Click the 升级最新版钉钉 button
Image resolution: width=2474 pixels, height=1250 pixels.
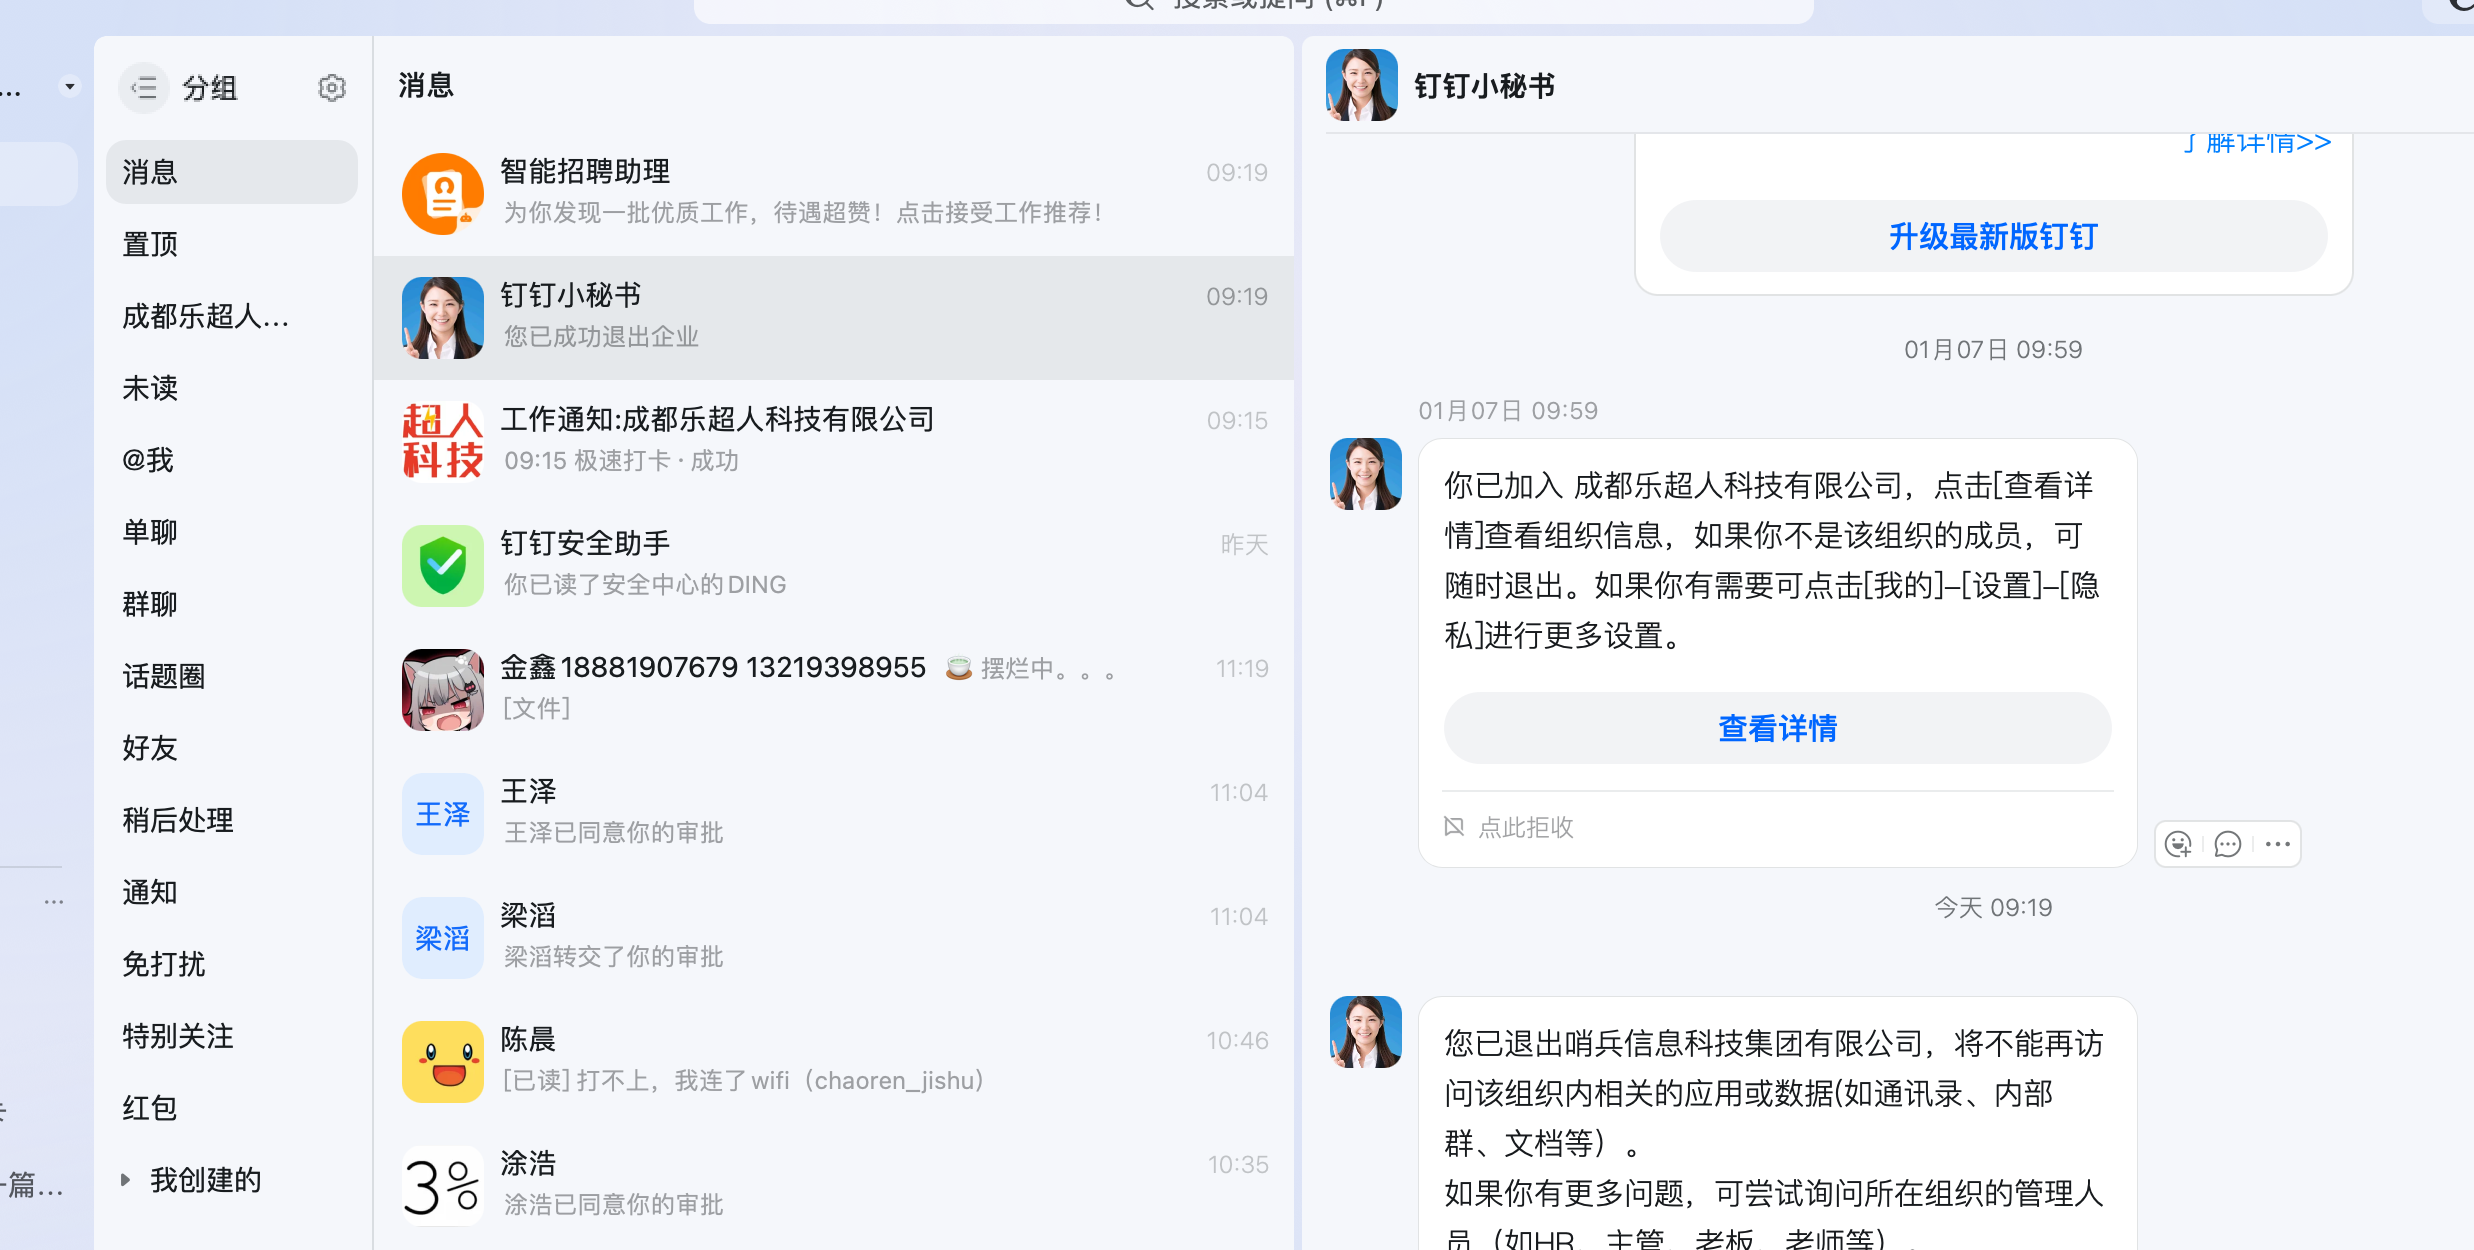[1992, 237]
